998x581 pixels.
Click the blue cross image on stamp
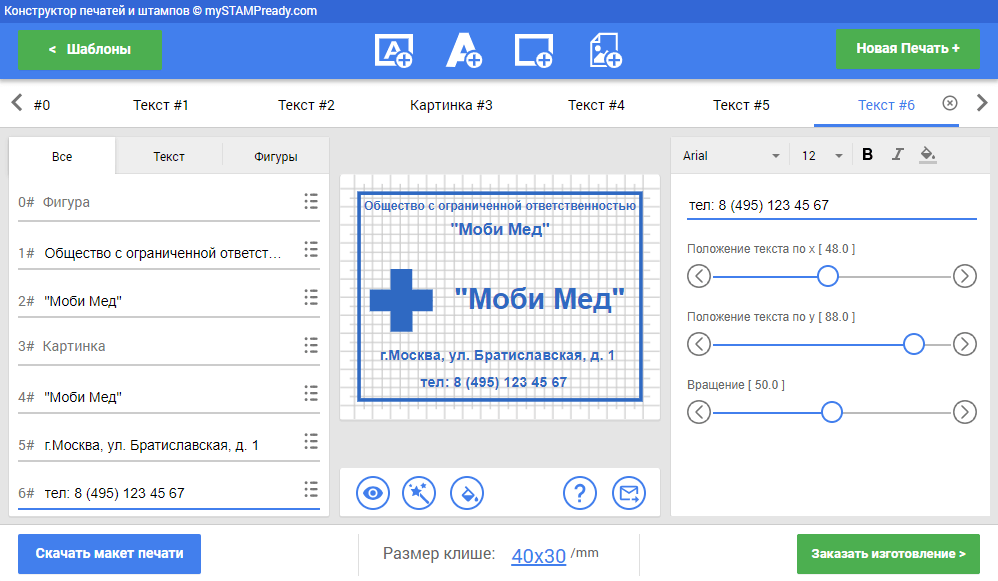(401, 300)
